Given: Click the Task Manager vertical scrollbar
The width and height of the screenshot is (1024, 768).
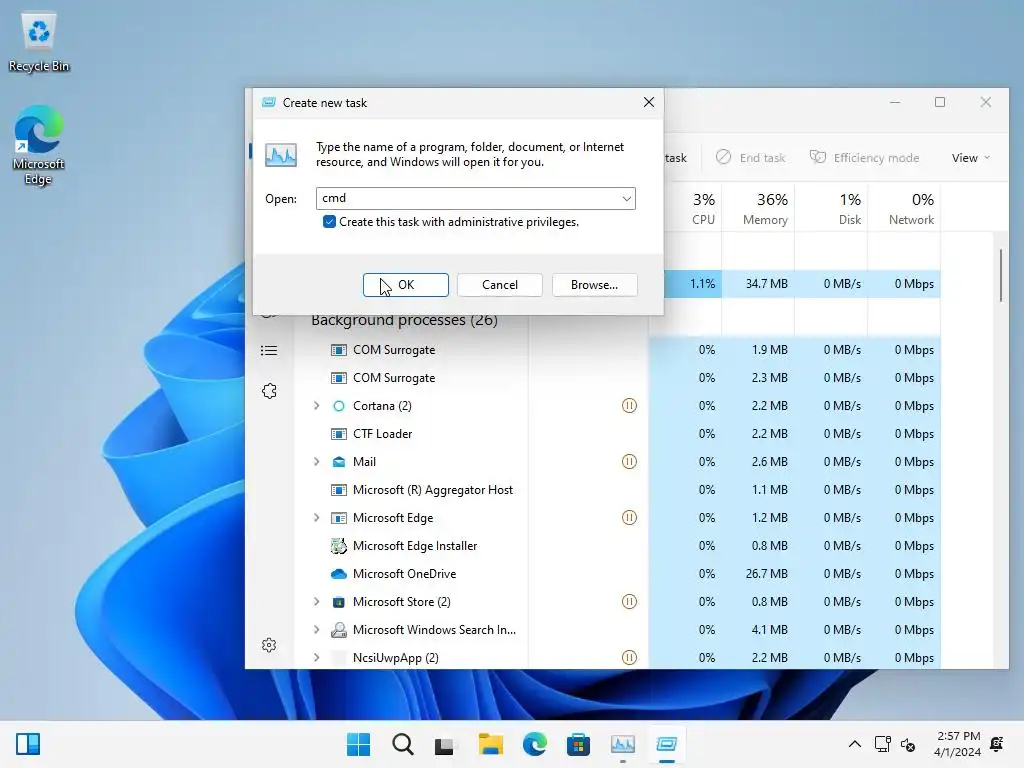Looking at the screenshot, I should [x=1000, y=275].
